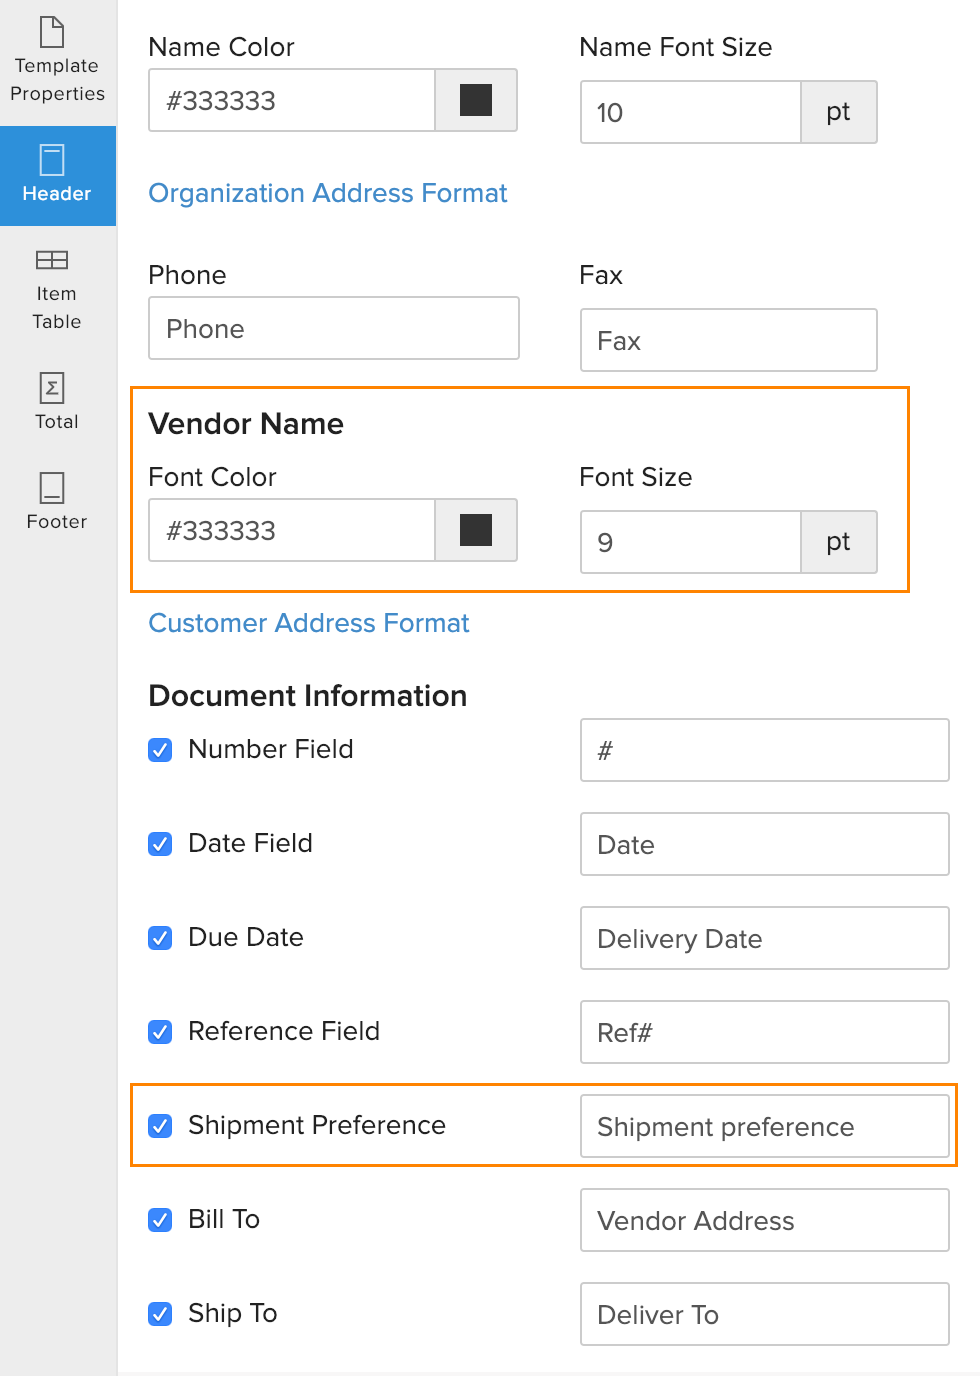The image size is (980, 1376).
Task: Click the Name Font Size input field
Action: 690,112
